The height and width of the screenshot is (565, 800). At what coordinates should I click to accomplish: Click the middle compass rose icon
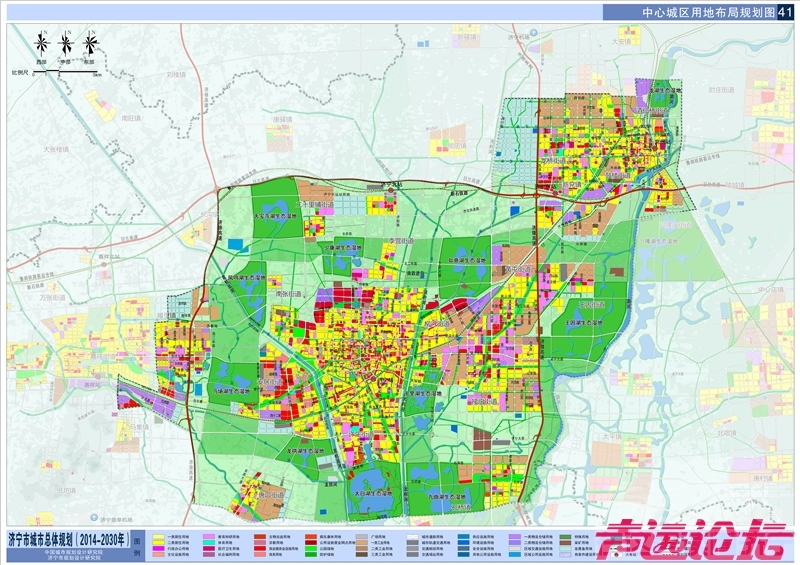[x=66, y=44]
